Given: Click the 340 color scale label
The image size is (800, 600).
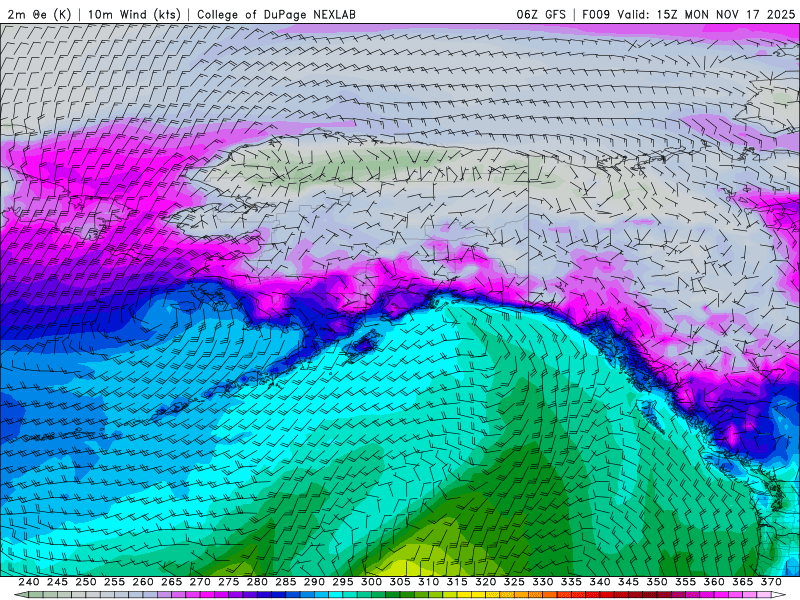Looking at the screenshot, I should pos(600,582).
